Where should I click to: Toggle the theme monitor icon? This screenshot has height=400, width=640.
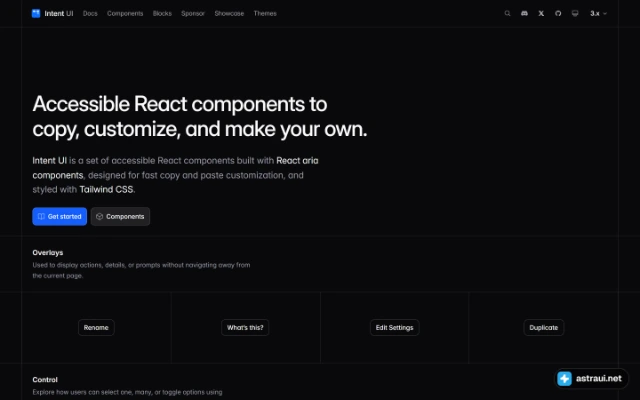[x=575, y=13]
